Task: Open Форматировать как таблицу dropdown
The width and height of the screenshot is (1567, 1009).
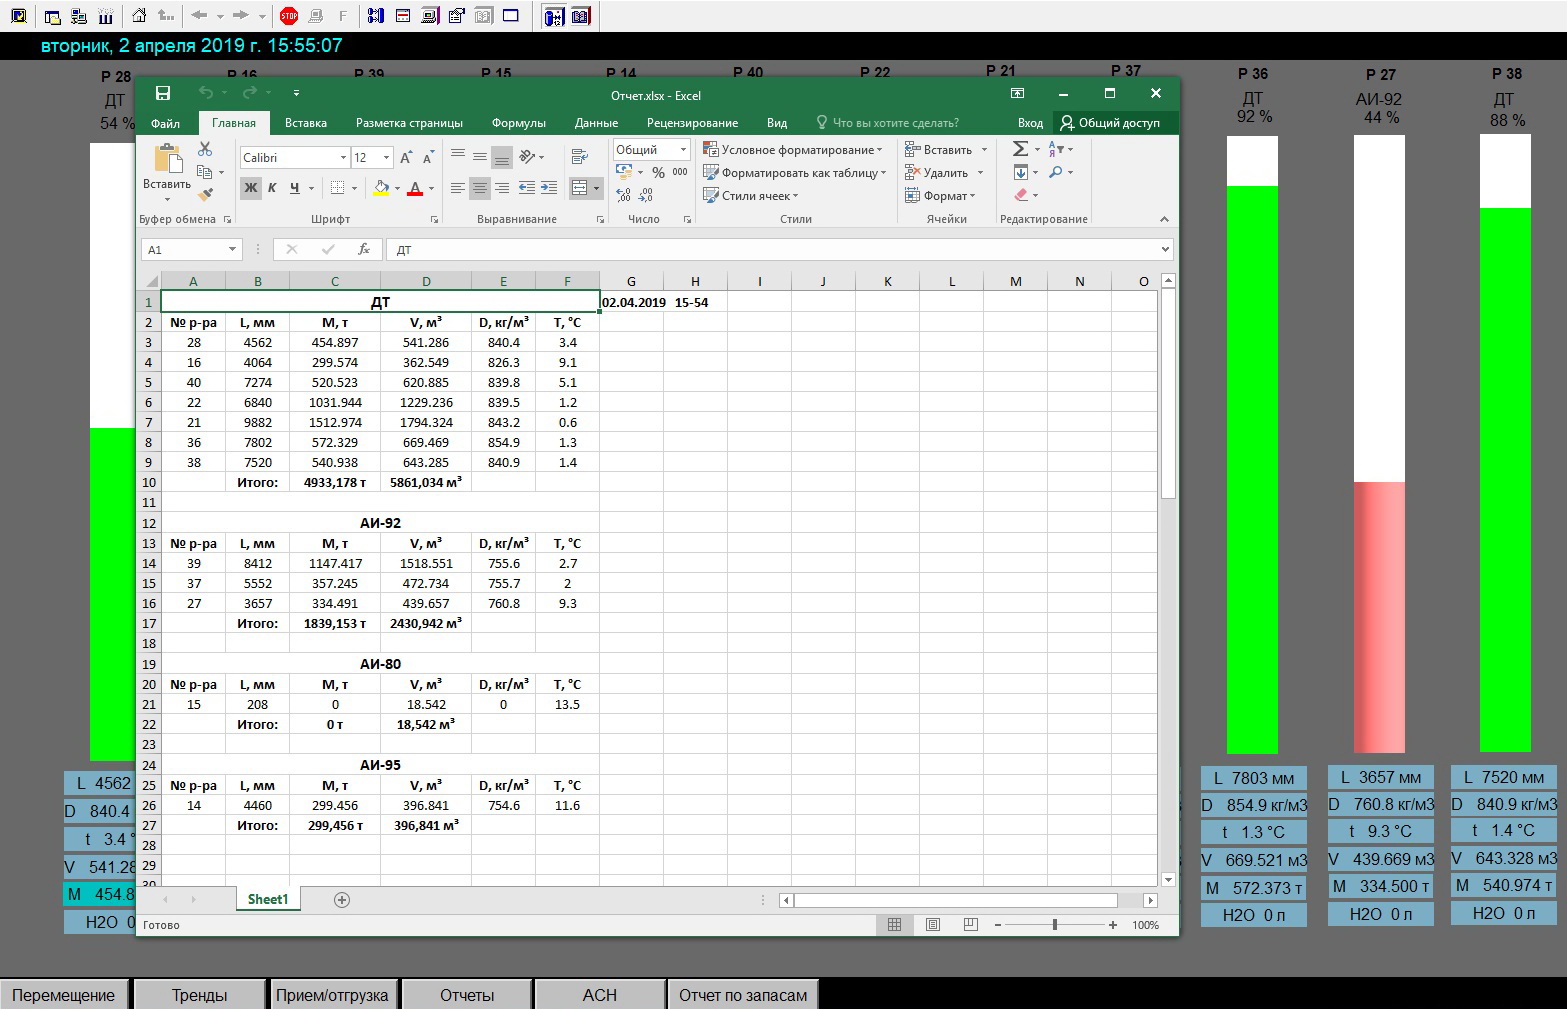Action: 796,173
